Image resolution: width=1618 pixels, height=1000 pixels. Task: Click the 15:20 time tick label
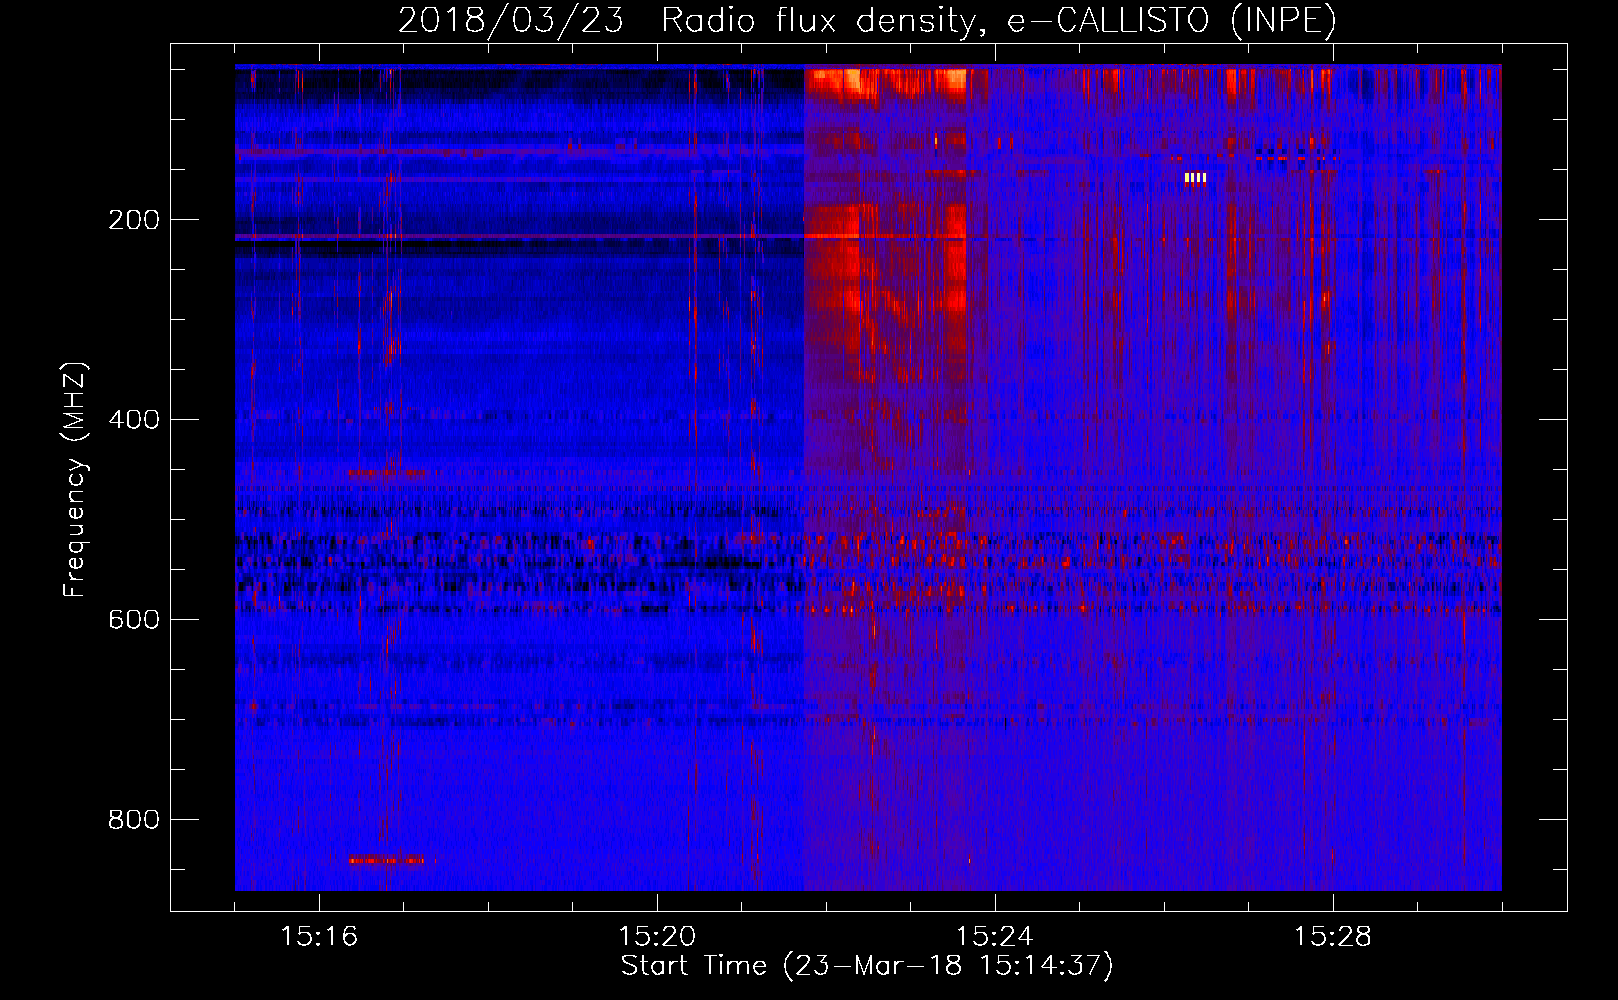657,937
